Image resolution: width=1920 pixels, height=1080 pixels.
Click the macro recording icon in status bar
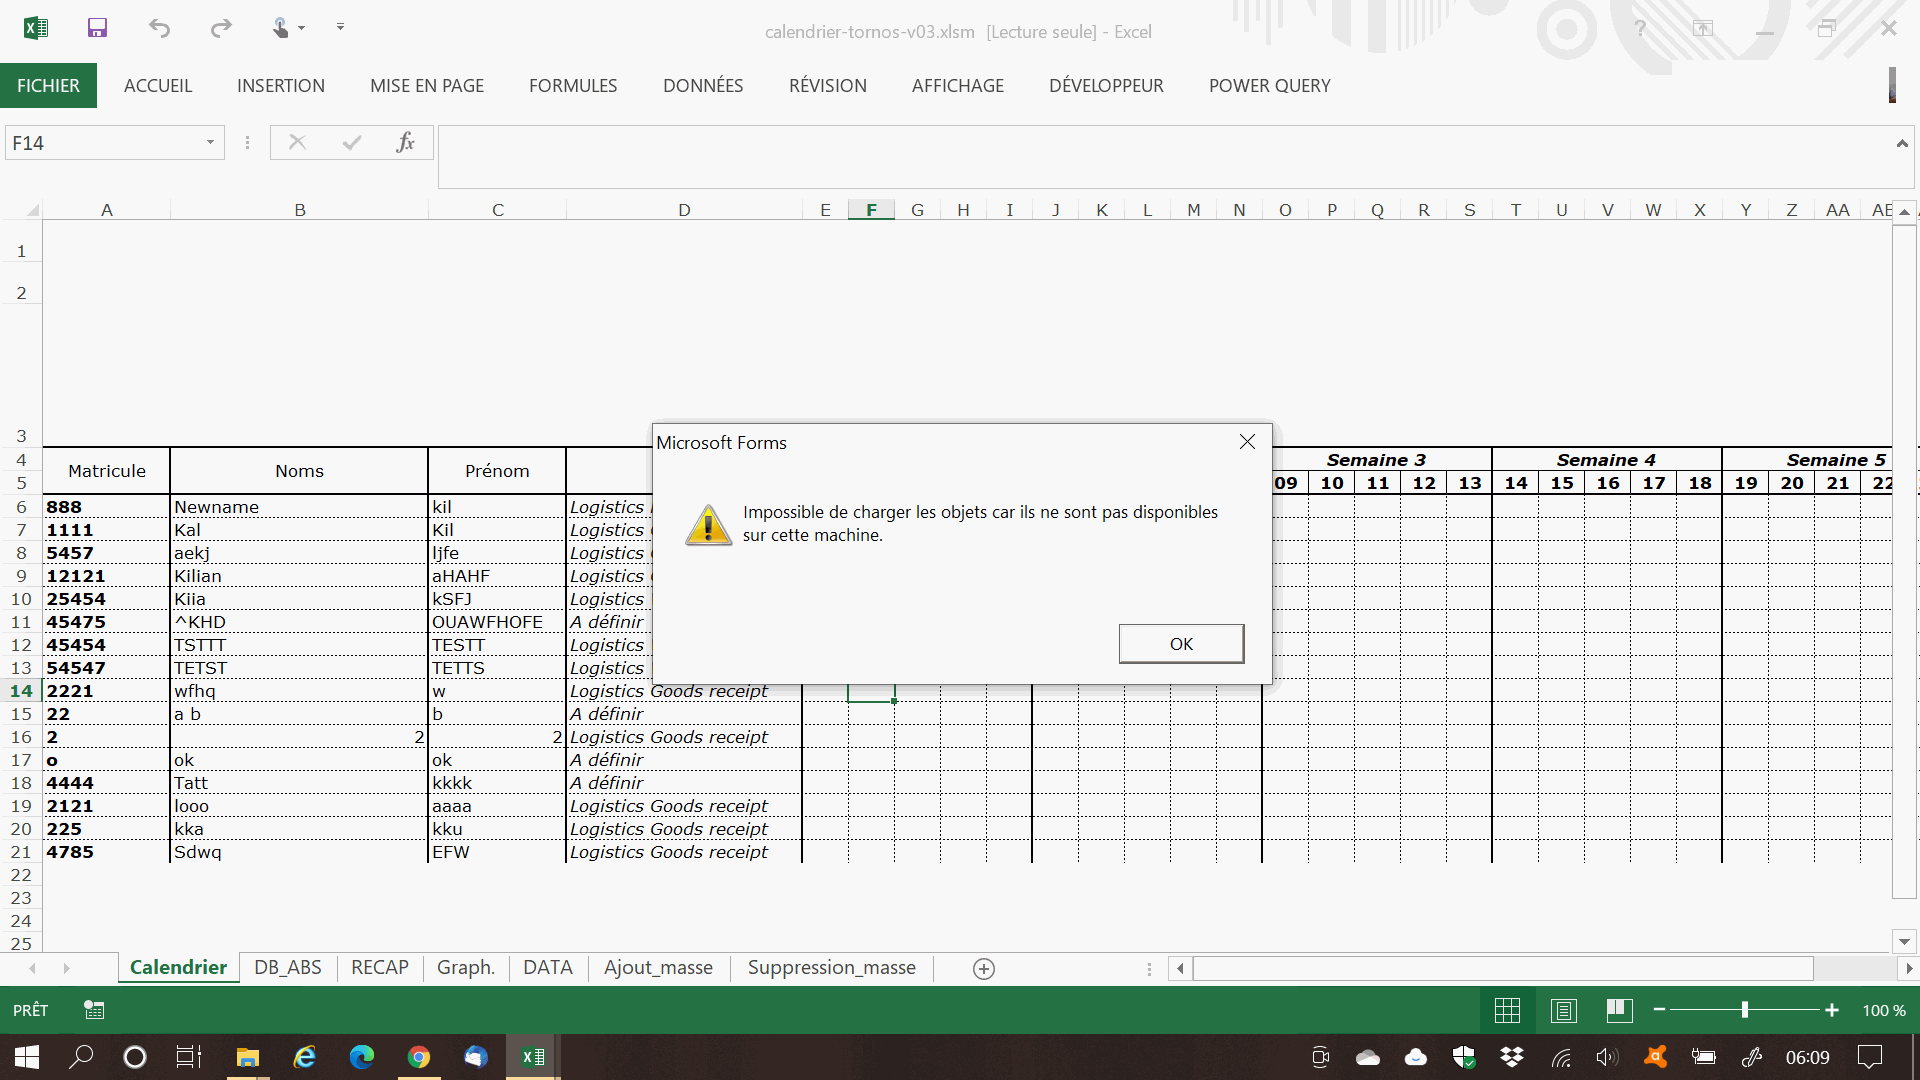[x=94, y=1010]
